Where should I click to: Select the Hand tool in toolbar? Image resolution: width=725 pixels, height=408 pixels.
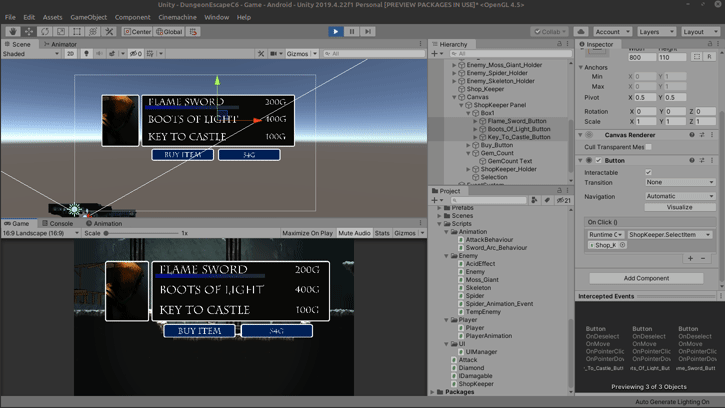(12, 31)
